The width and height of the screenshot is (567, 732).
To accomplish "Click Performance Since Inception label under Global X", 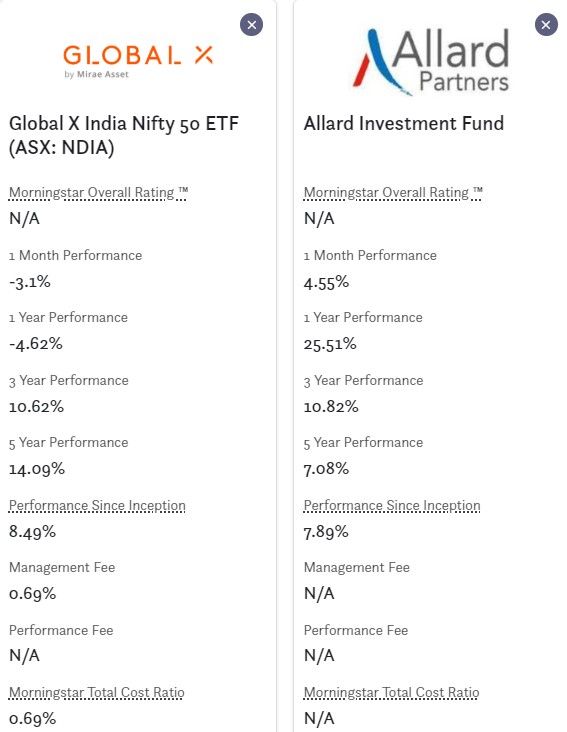I will pyautogui.click(x=97, y=506).
